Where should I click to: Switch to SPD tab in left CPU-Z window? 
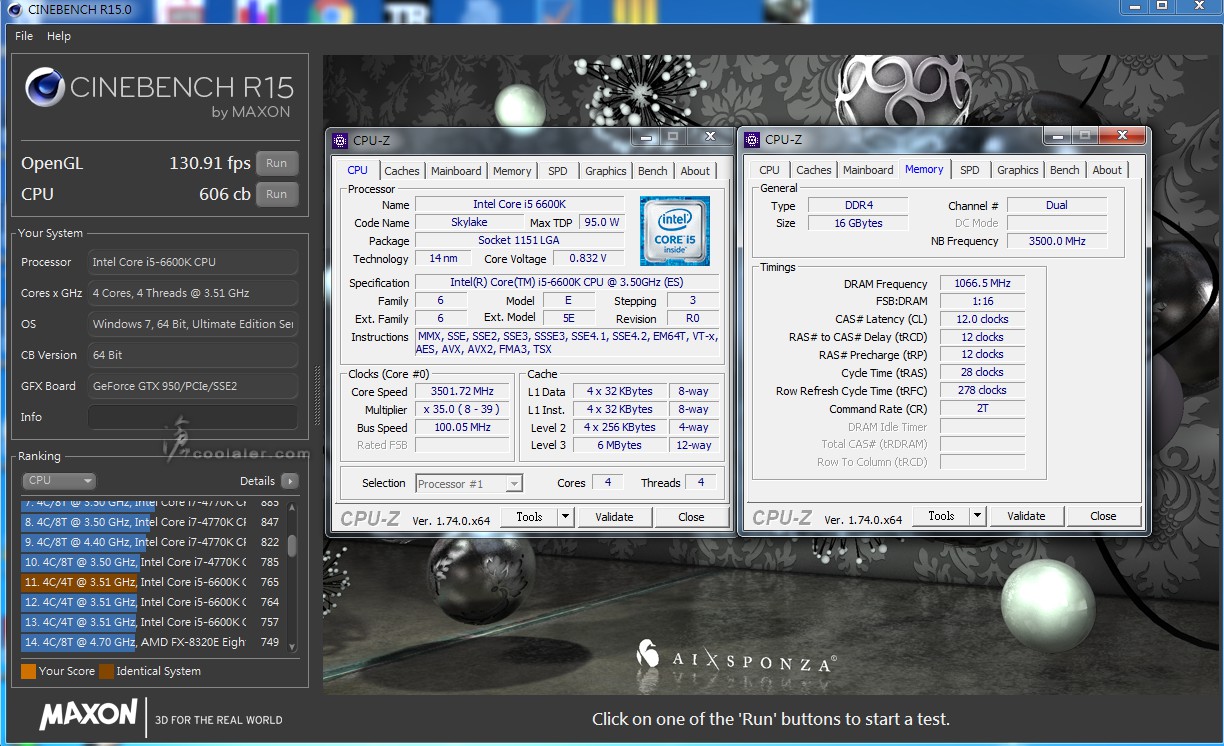(x=558, y=171)
